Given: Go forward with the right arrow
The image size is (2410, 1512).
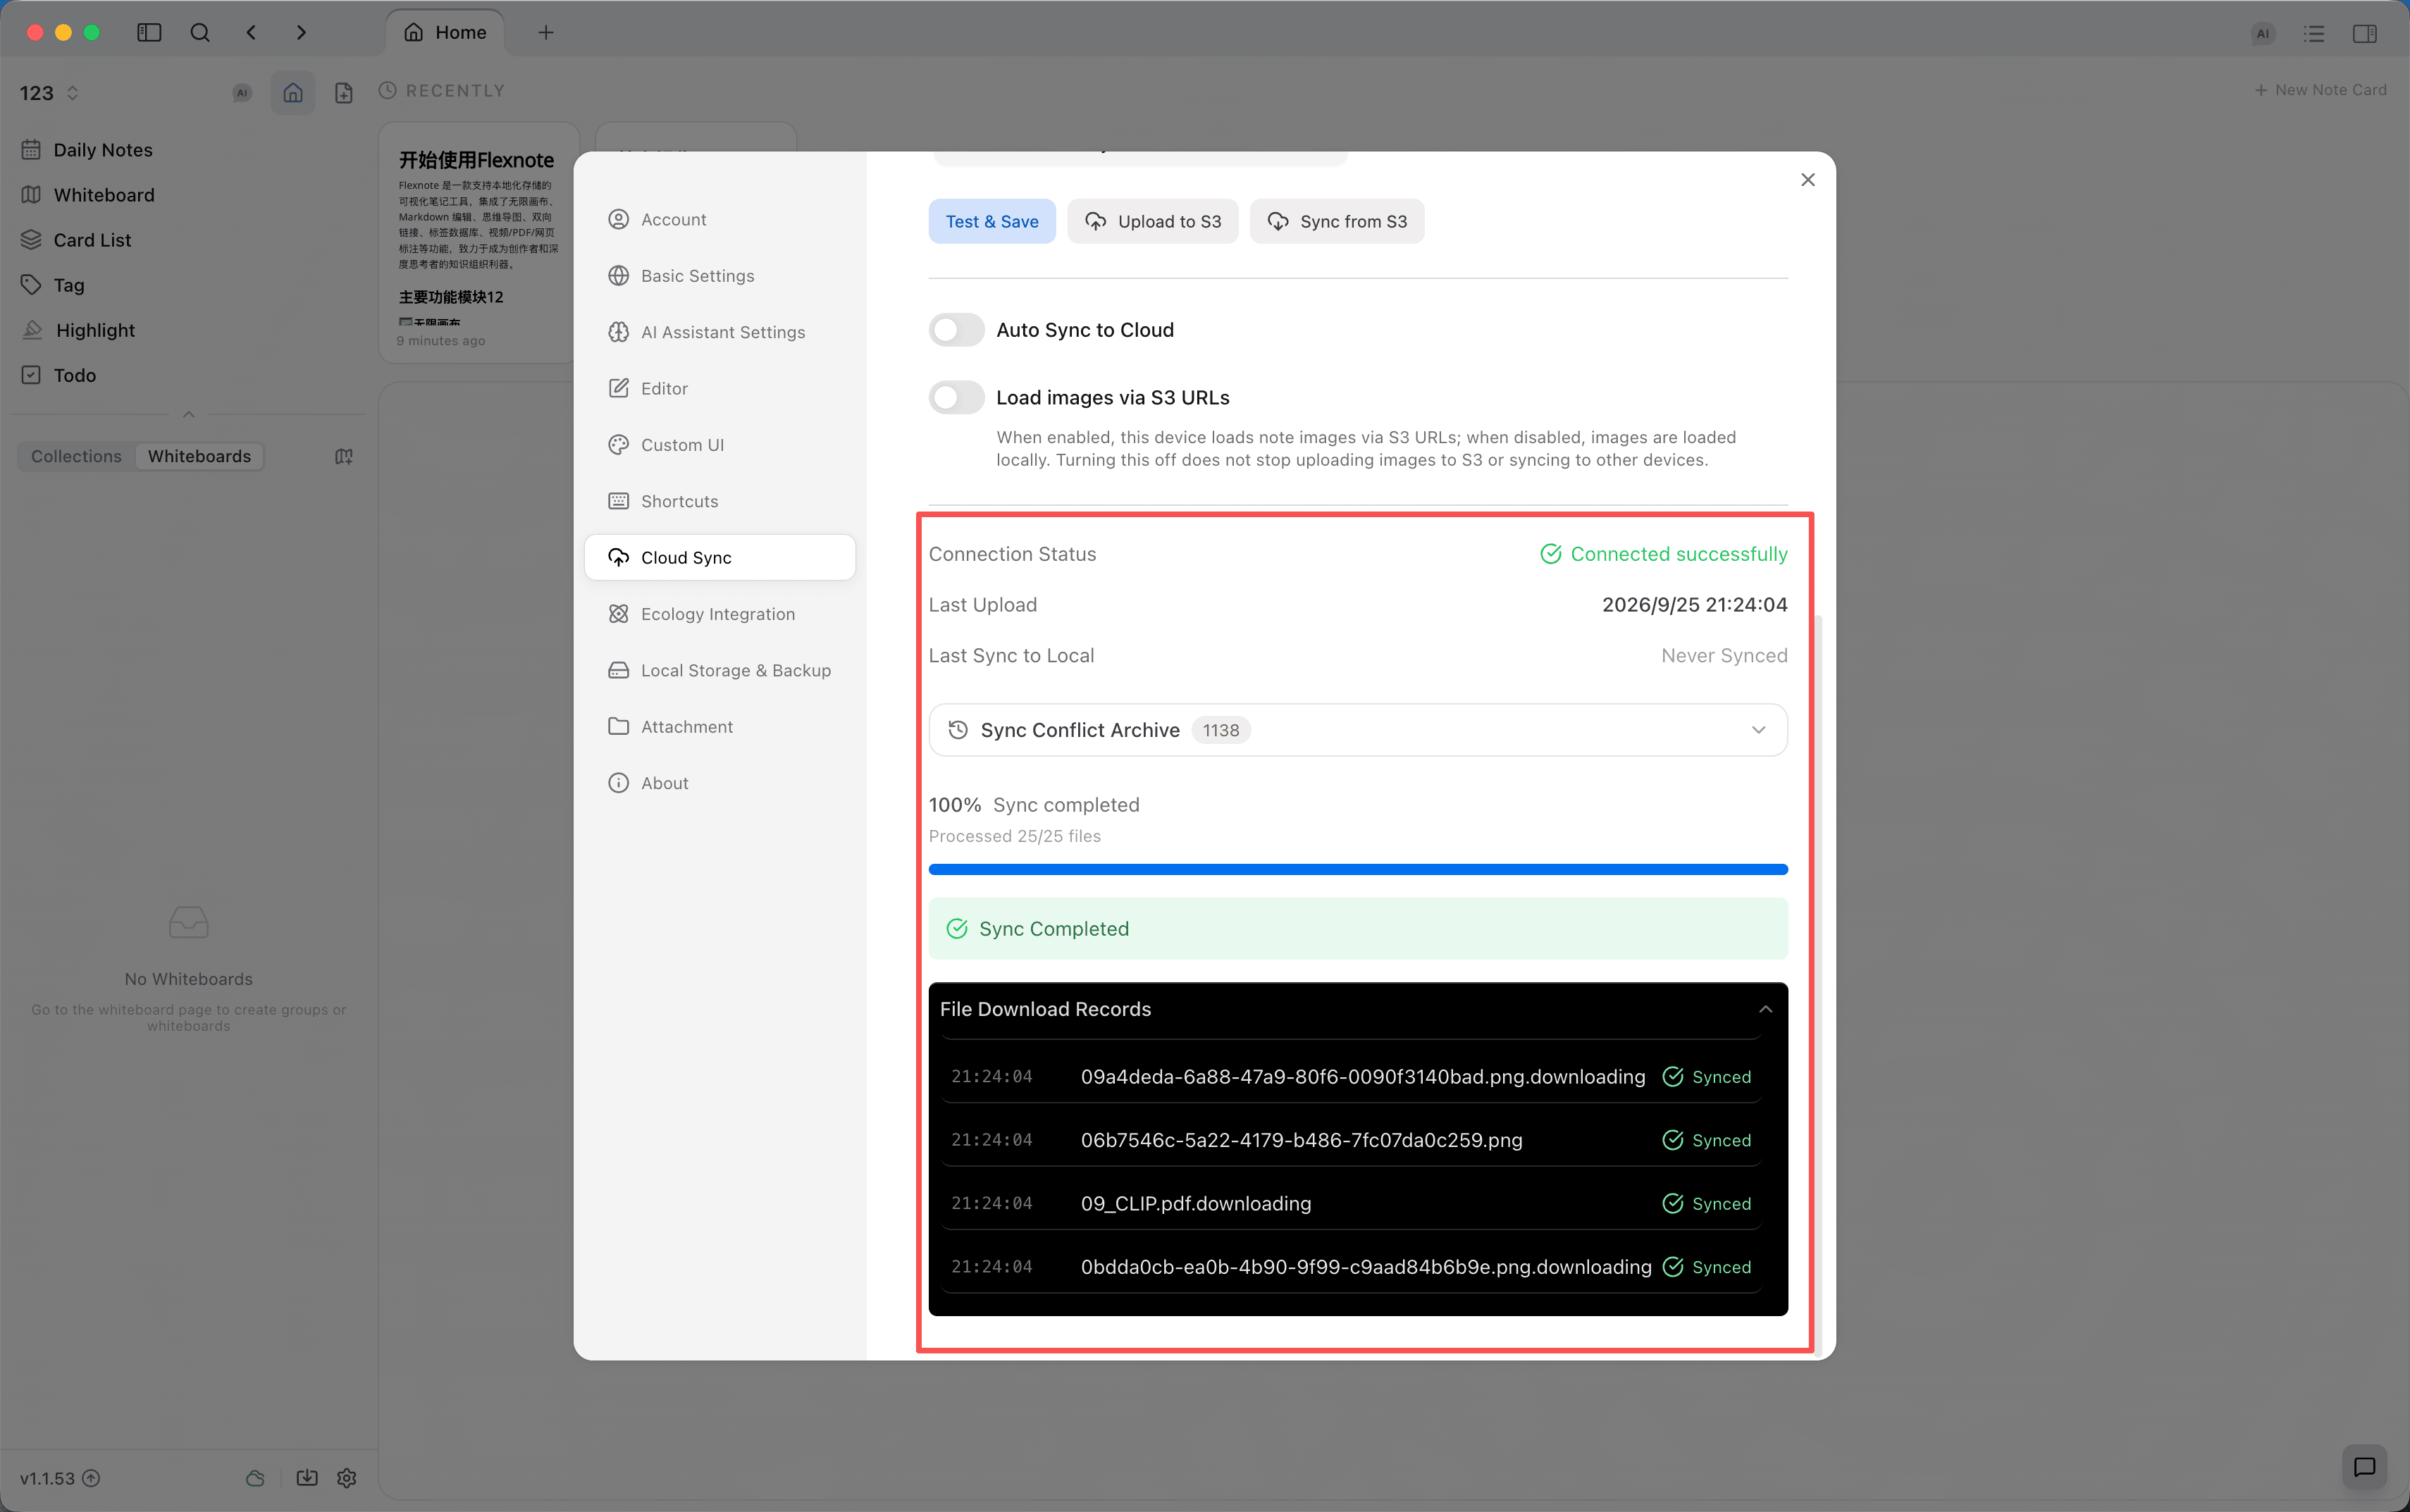Looking at the screenshot, I should point(301,33).
